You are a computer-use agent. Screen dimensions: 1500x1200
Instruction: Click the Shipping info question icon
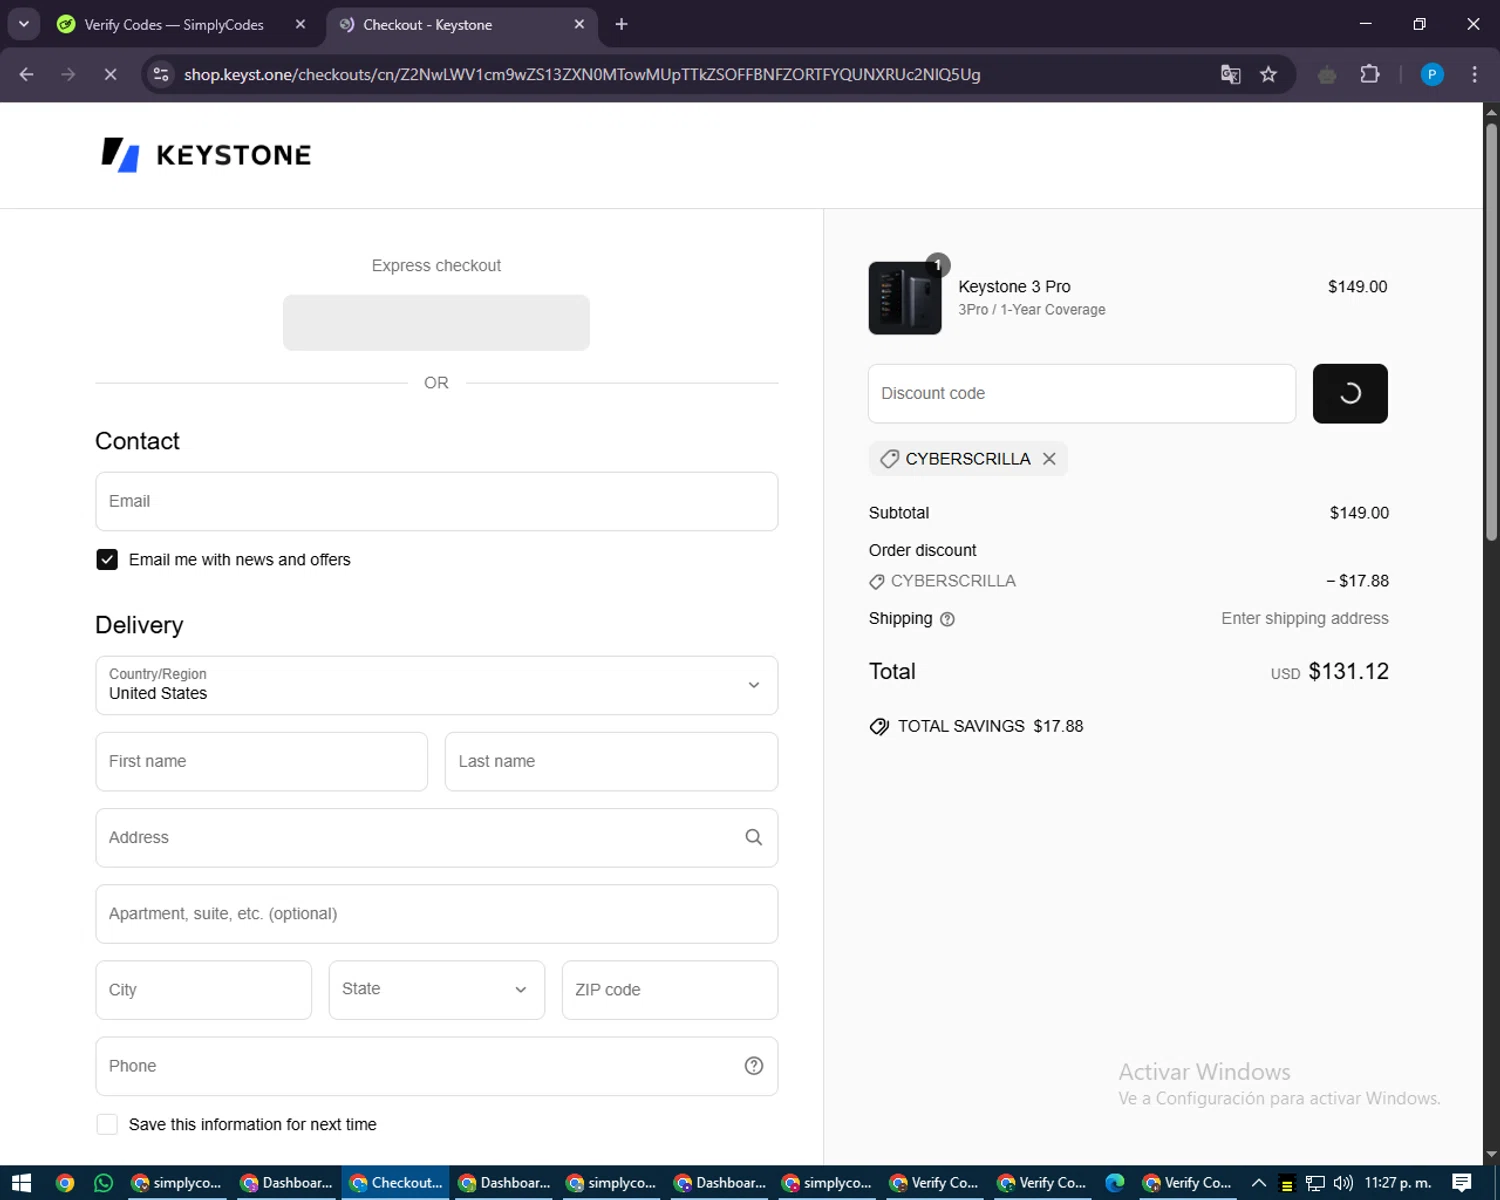tap(948, 619)
